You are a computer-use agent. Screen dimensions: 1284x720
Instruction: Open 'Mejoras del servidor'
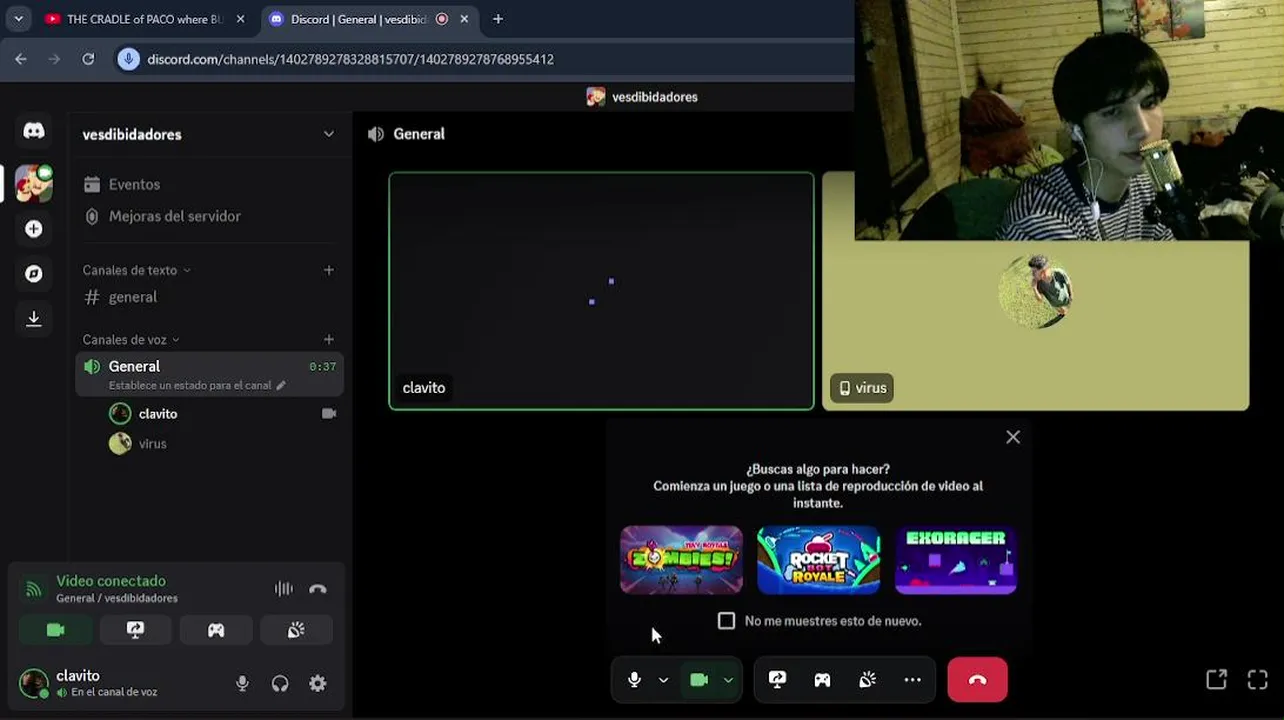pyautogui.click(x=174, y=216)
